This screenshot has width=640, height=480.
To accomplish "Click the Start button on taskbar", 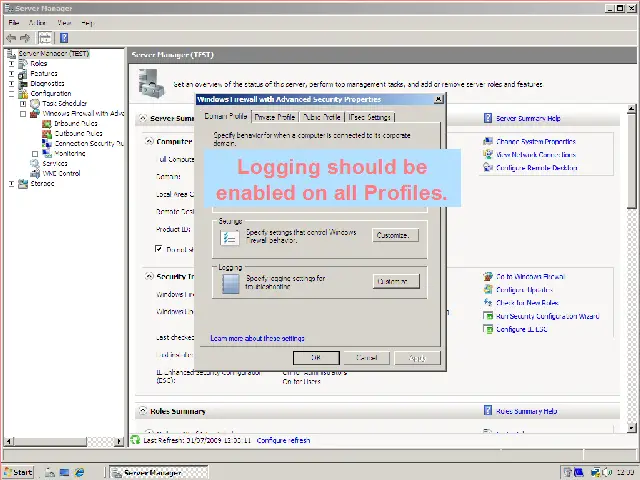I will click(18, 472).
